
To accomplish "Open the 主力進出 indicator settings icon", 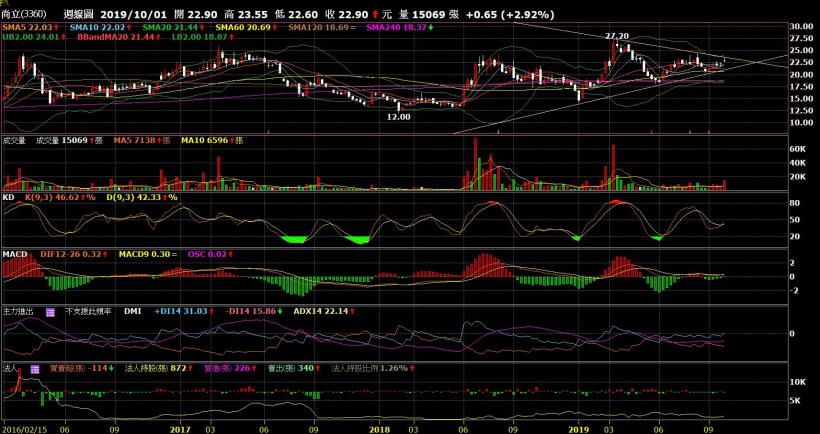I will 50,312.
